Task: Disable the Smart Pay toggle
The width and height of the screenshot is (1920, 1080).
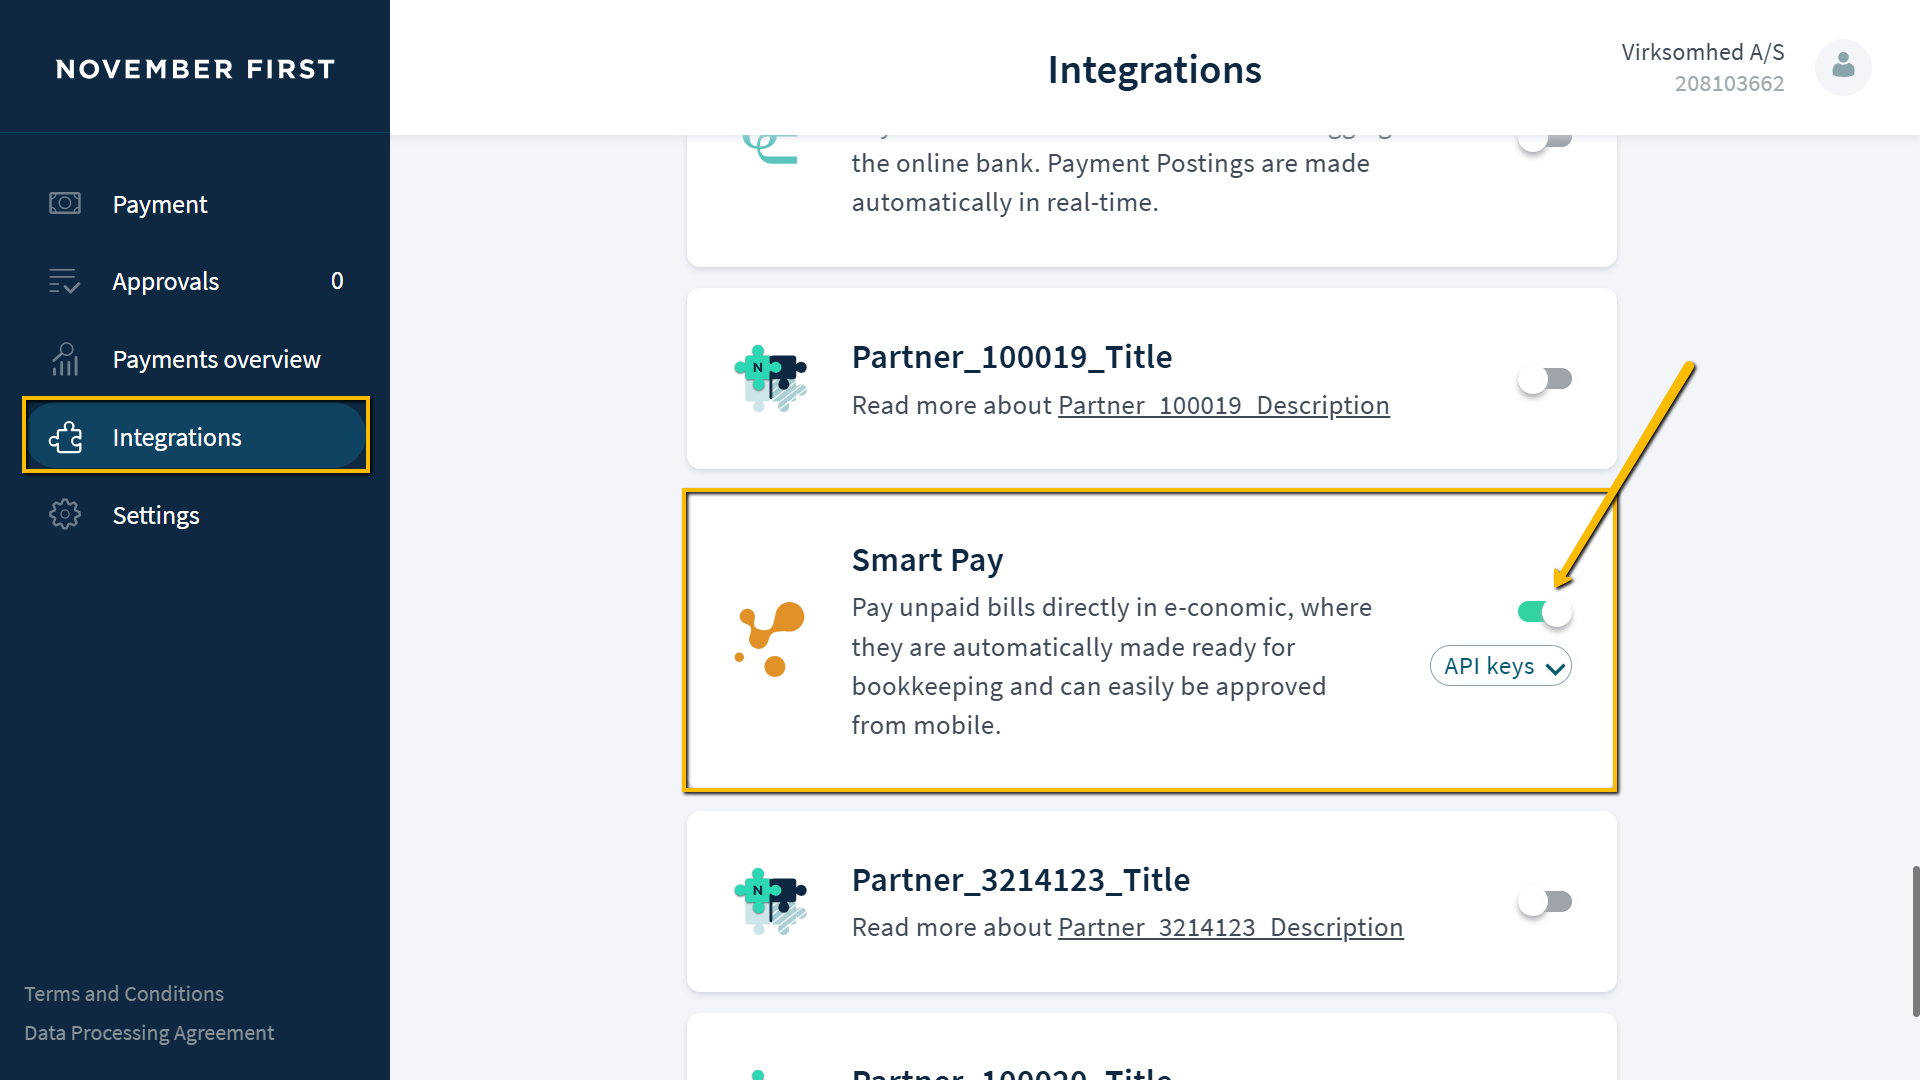Action: (1545, 612)
